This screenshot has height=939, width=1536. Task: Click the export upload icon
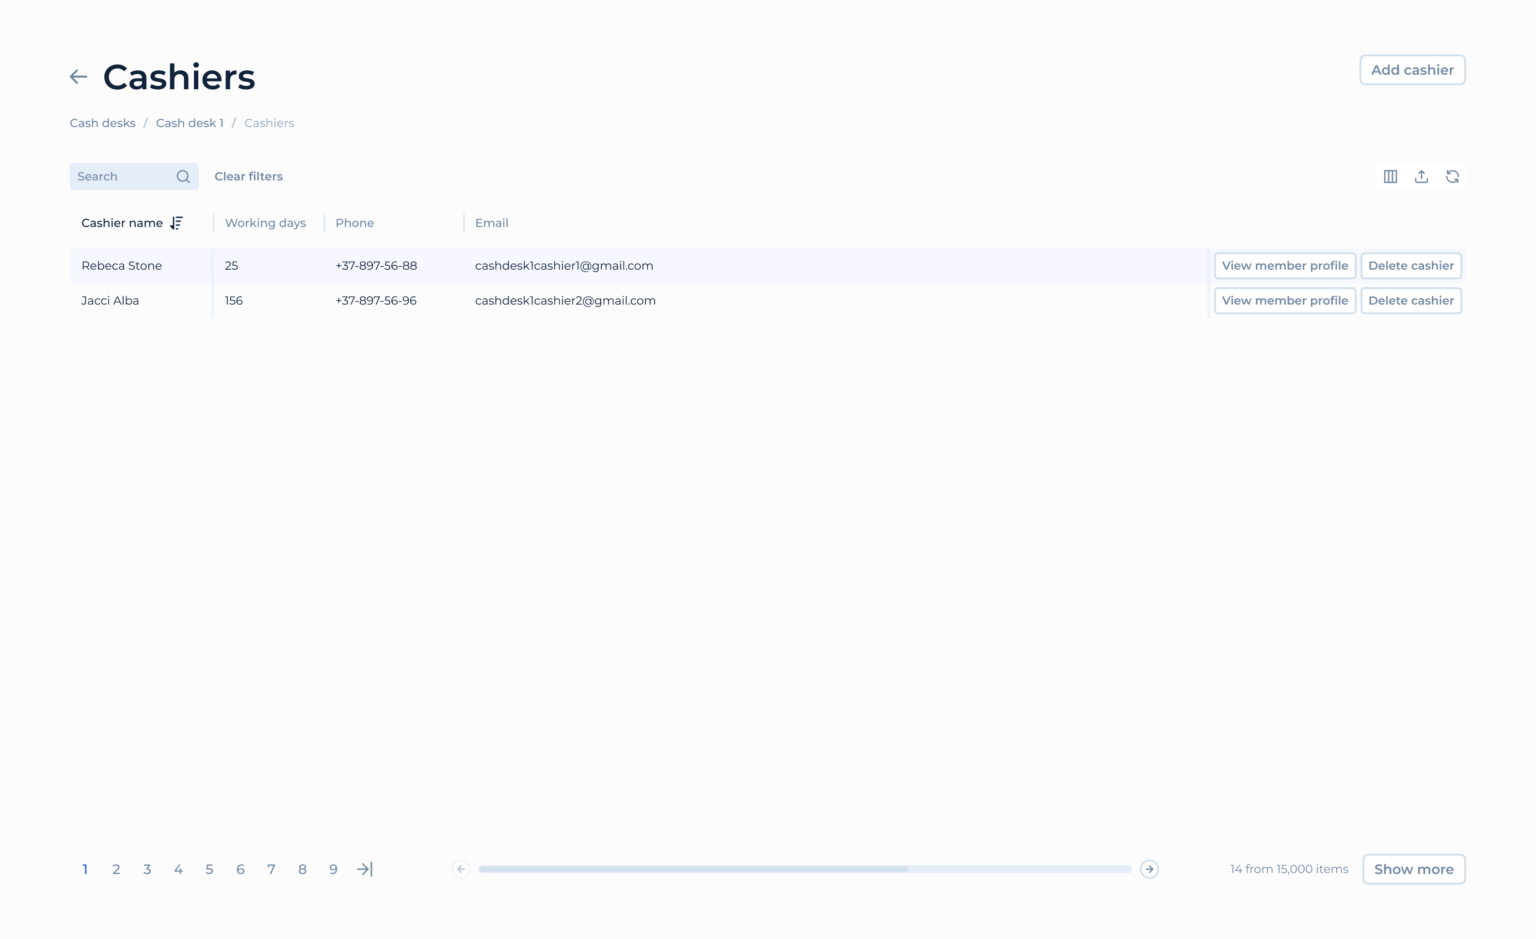click(x=1421, y=177)
